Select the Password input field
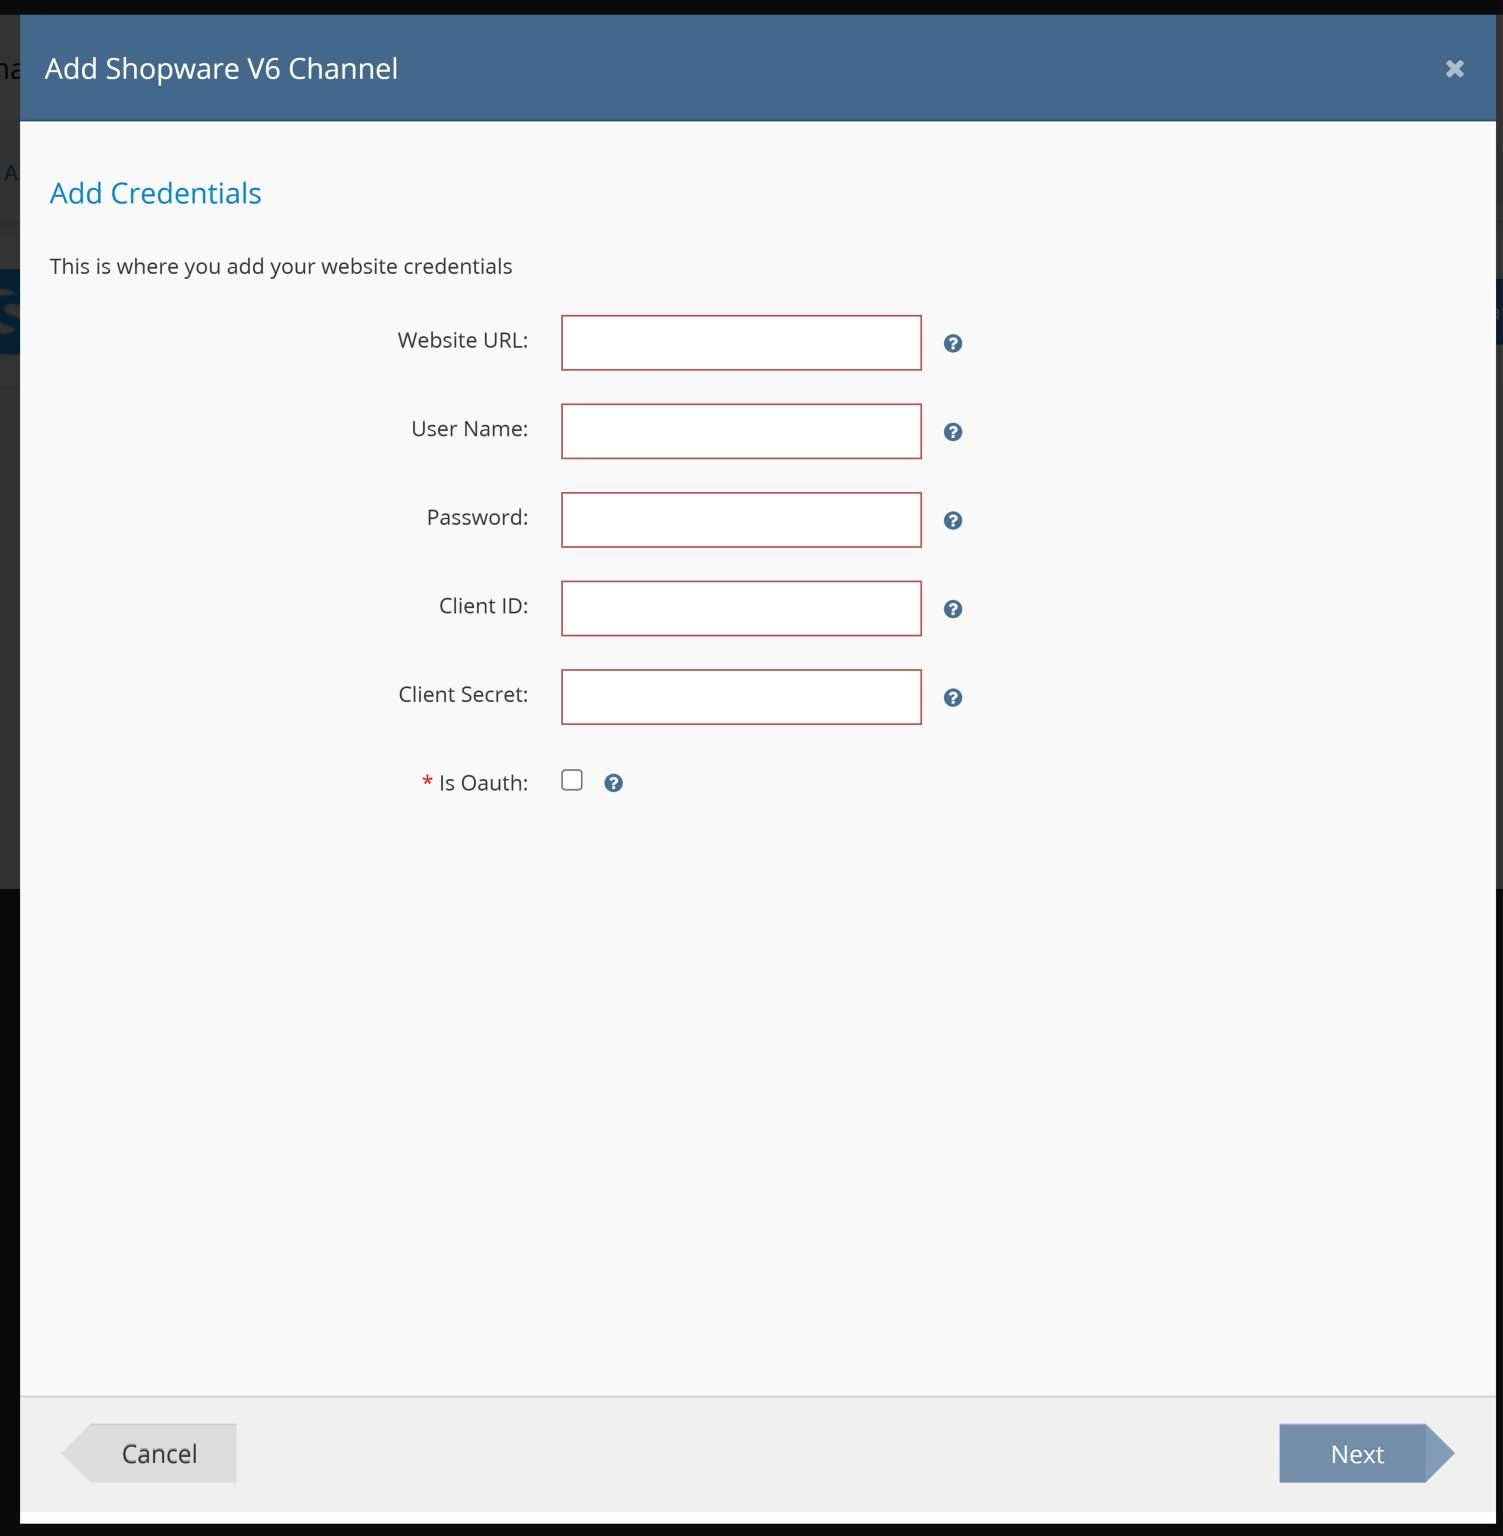 point(740,520)
